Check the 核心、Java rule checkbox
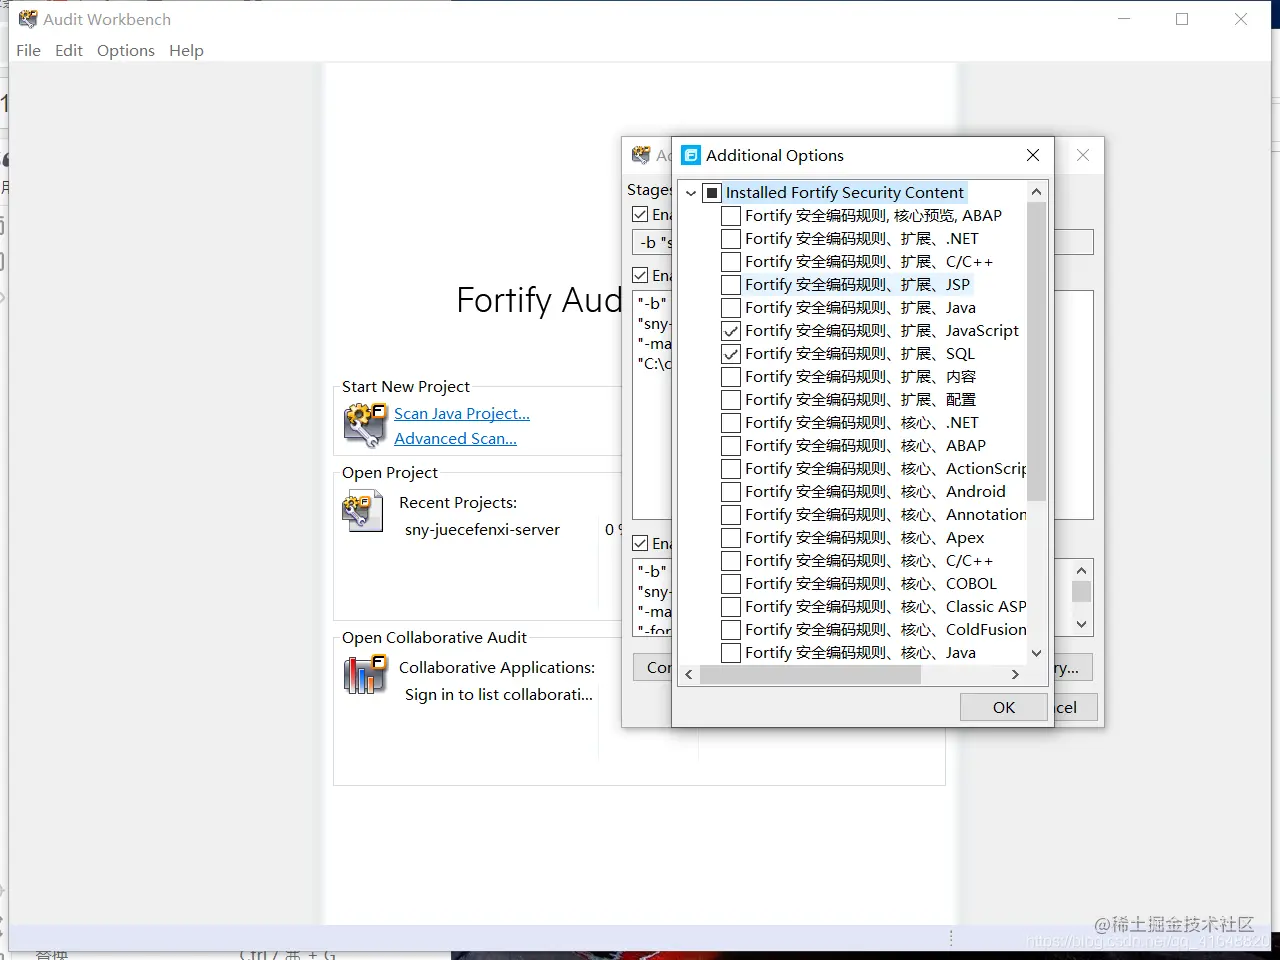The image size is (1280, 960). click(x=731, y=652)
